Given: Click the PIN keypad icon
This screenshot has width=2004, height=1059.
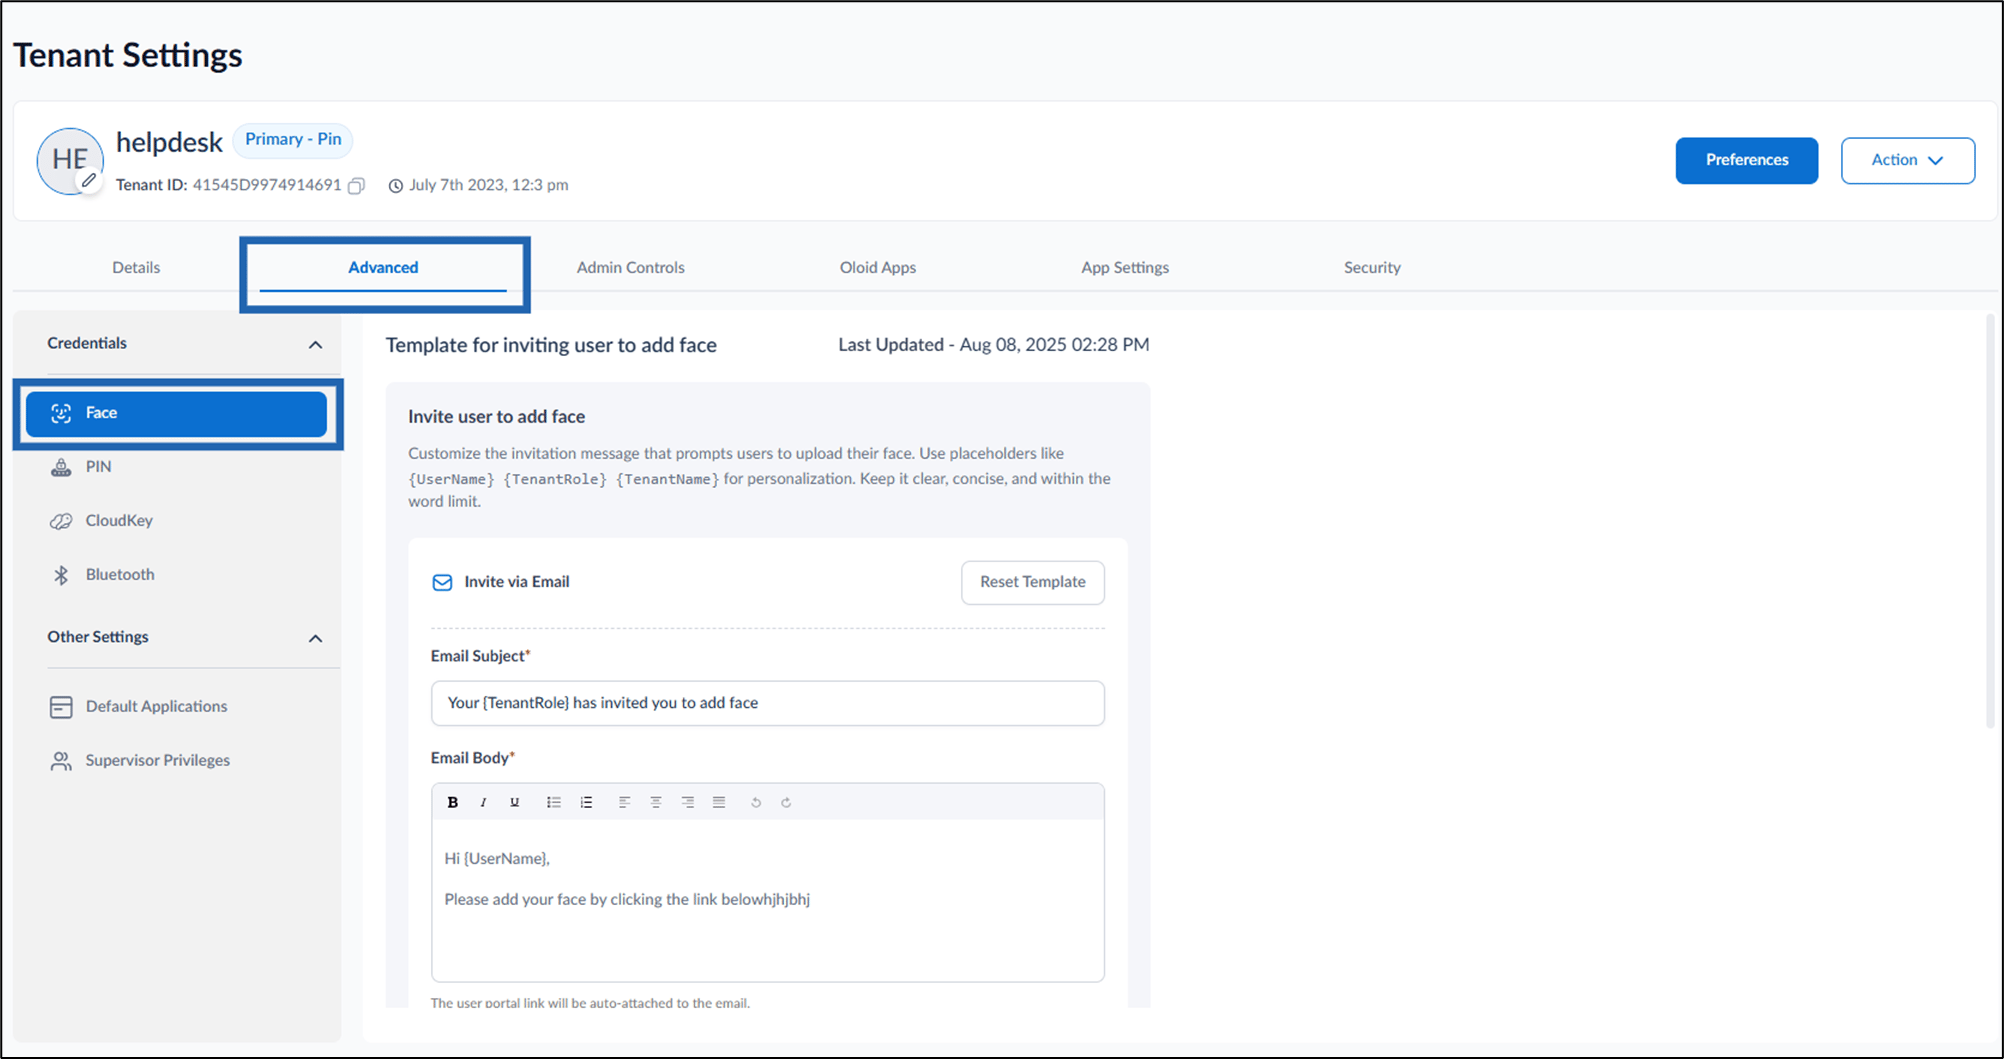Looking at the screenshot, I should (x=61, y=467).
